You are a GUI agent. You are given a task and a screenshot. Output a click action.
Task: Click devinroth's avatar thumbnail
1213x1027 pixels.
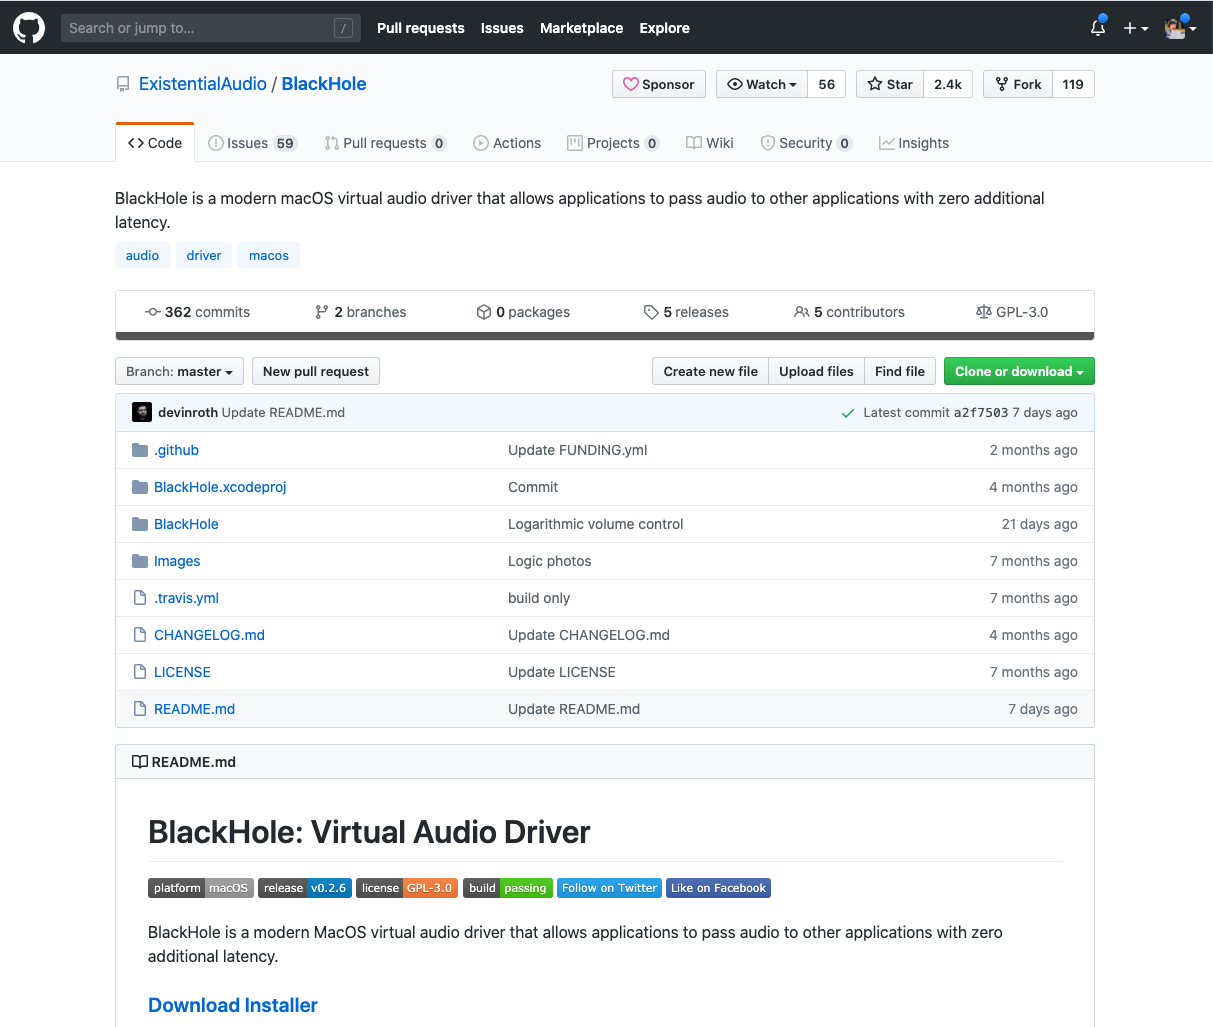142,412
